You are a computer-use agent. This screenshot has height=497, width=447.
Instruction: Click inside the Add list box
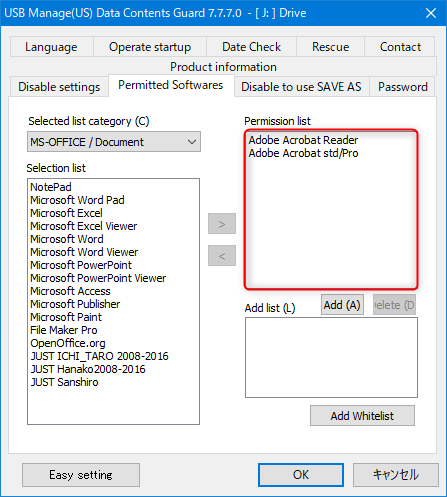click(331, 357)
